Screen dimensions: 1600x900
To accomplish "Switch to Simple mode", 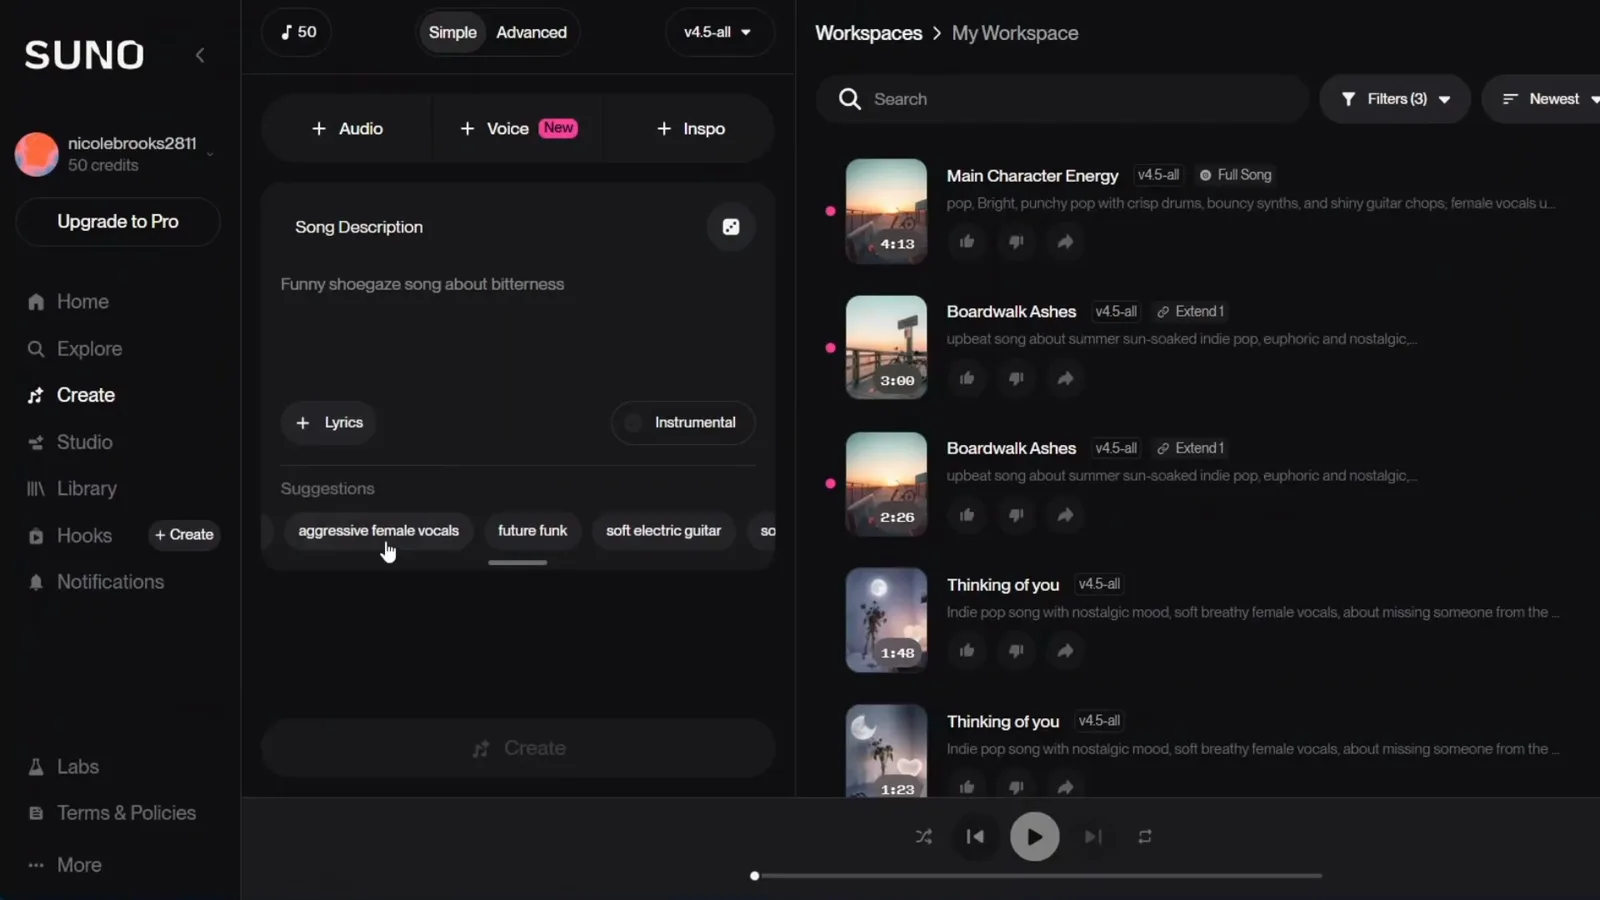I will [x=452, y=32].
